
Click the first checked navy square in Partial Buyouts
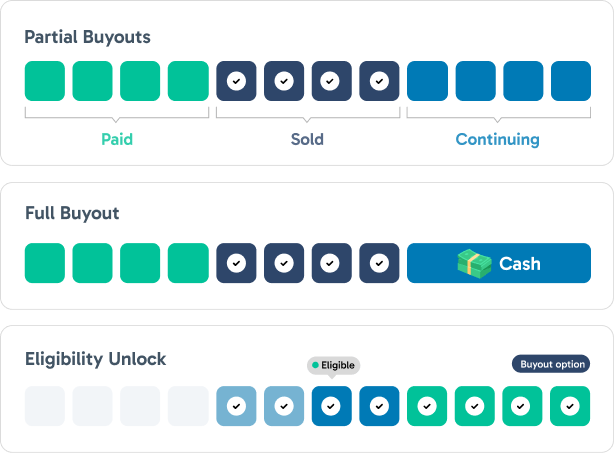(x=236, y=81)
